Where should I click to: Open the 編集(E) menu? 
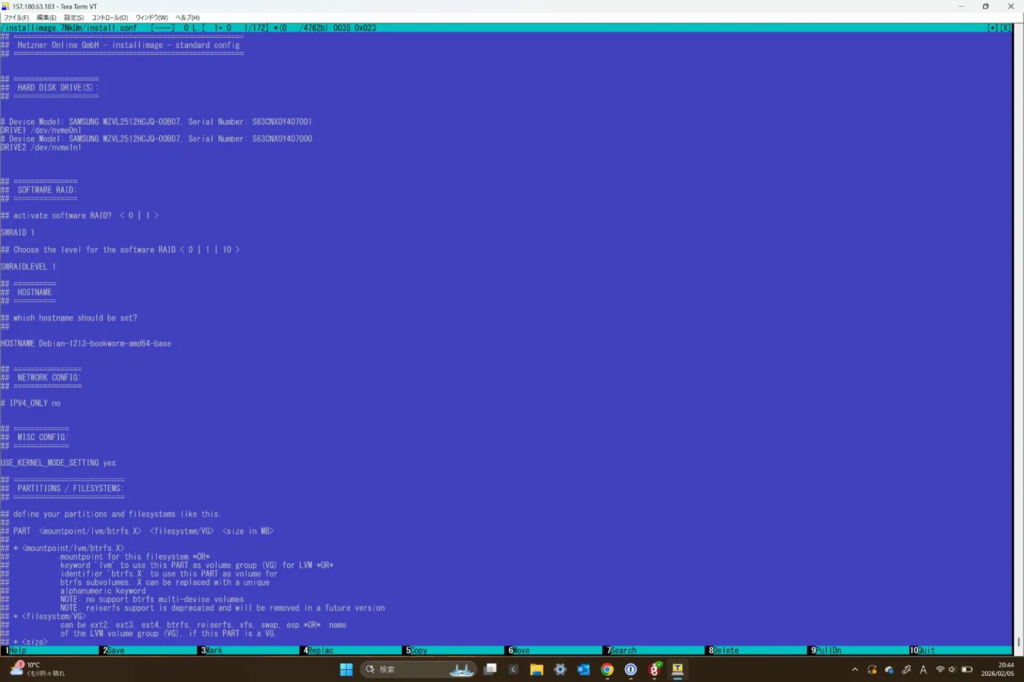(x=46, y=18)
